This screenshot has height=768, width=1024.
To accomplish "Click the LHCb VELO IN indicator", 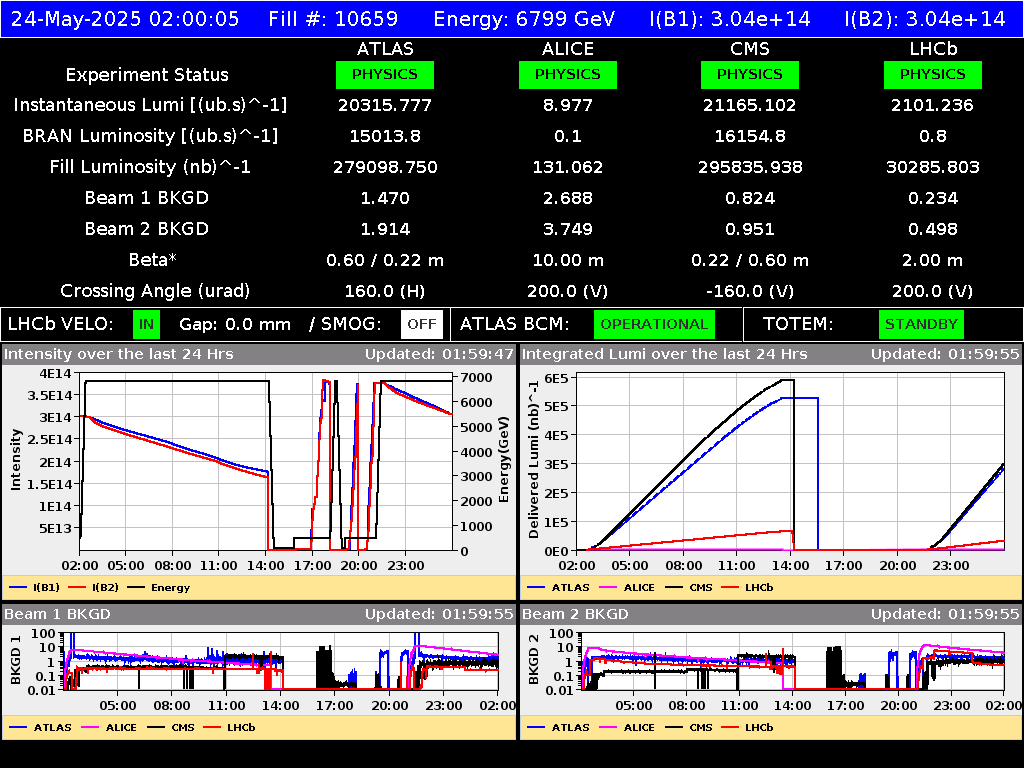I will point(146,325).
